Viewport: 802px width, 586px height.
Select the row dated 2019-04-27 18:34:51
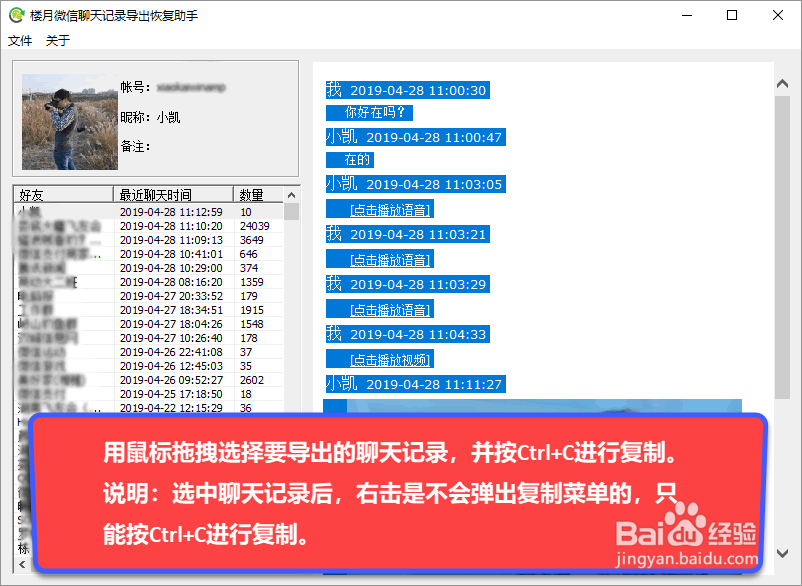[148, 310]
